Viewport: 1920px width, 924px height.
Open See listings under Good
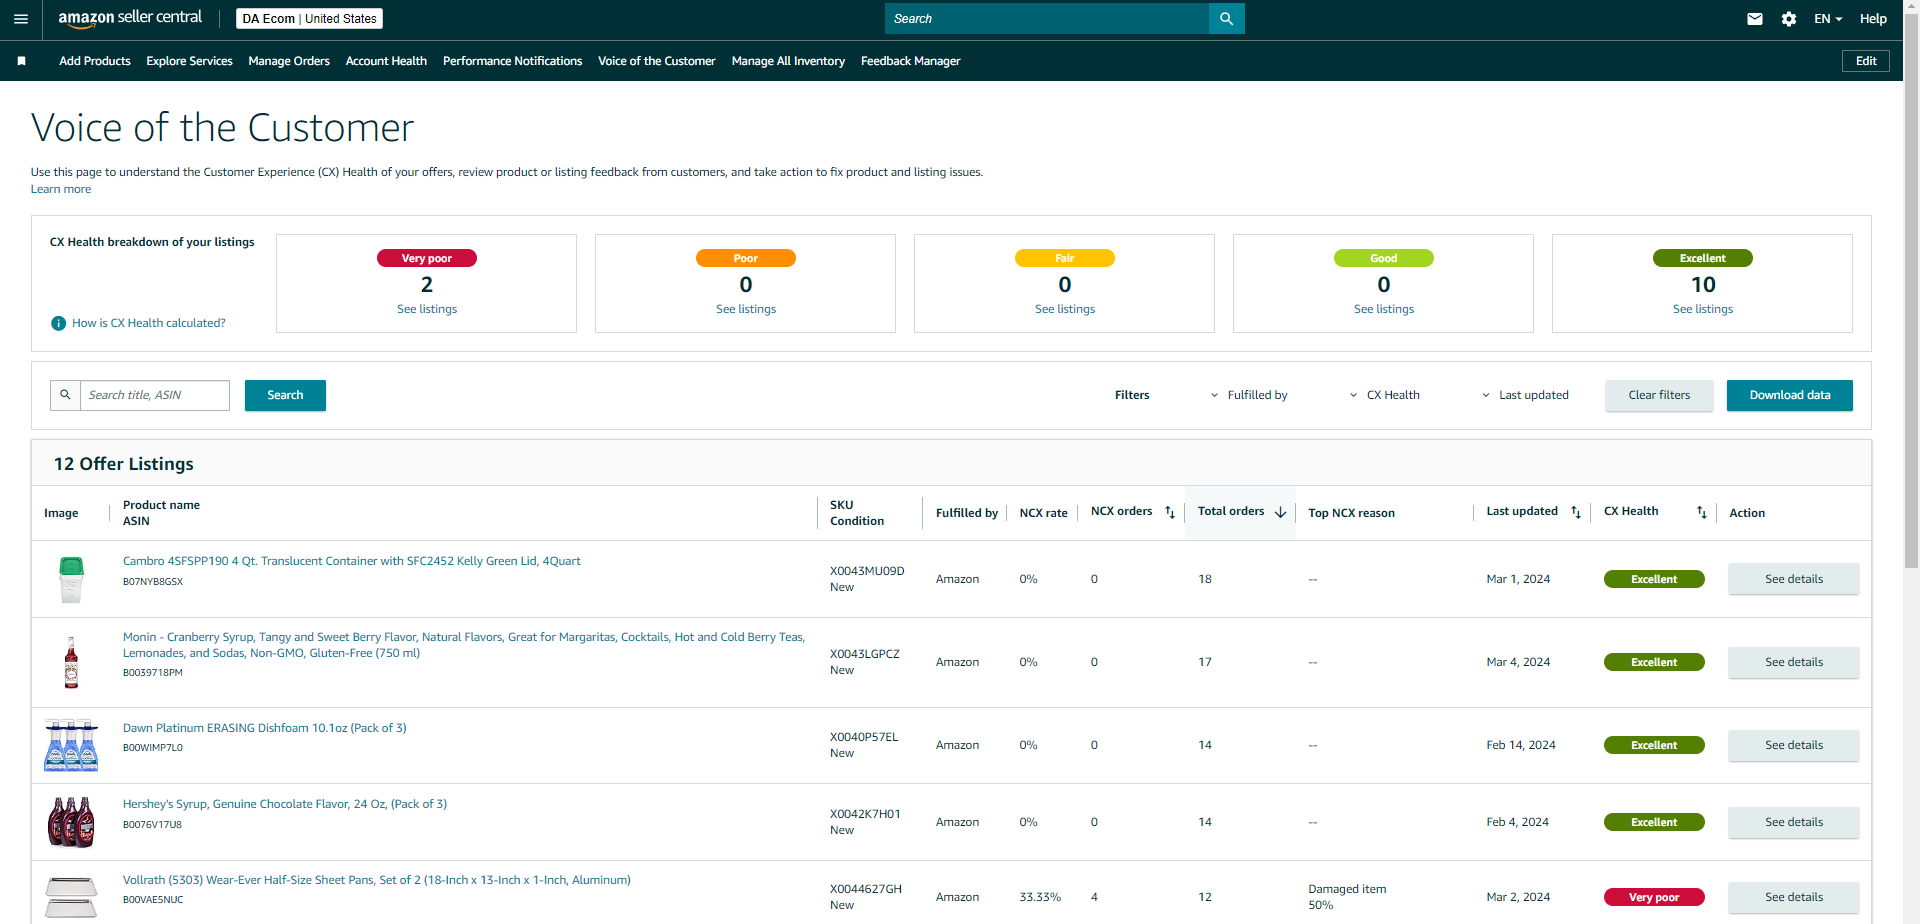(x=1384, y=309)
